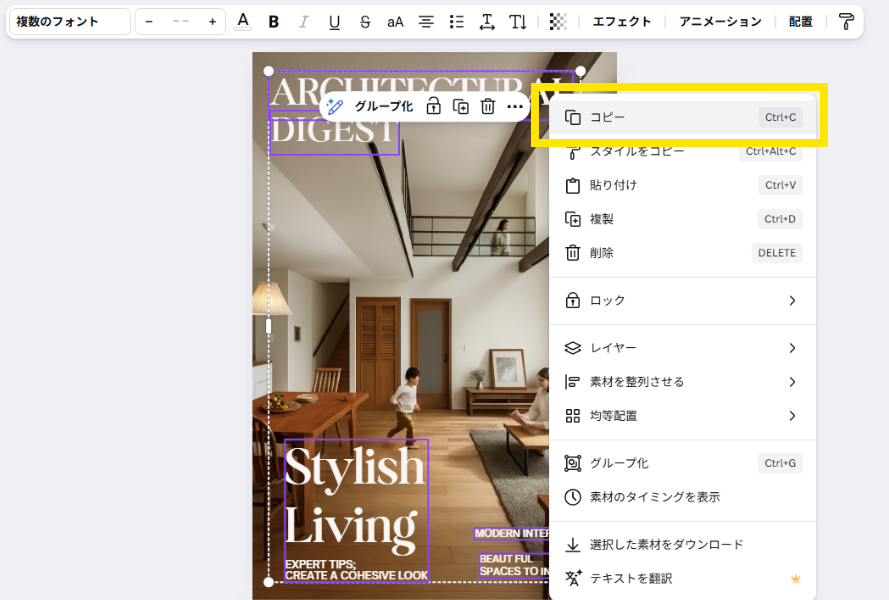Click the lock icon in floating toolbar
Viewport: 889px width, 600px height.
pos(434,106)
